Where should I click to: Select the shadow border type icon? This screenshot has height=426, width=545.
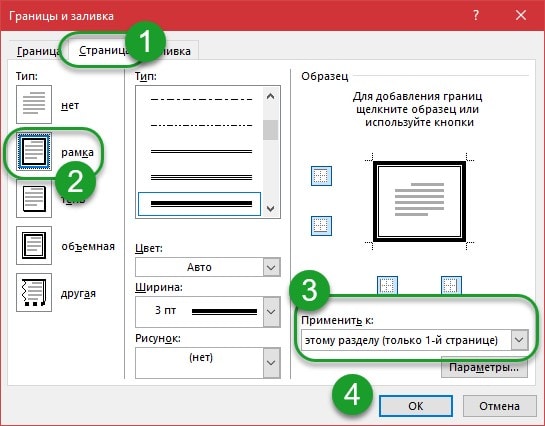click(34, 199)
